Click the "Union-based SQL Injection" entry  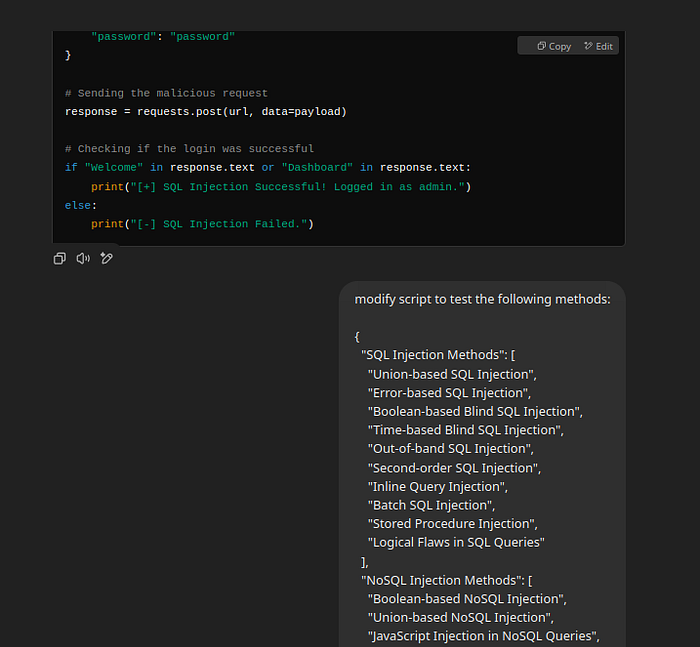452,374
